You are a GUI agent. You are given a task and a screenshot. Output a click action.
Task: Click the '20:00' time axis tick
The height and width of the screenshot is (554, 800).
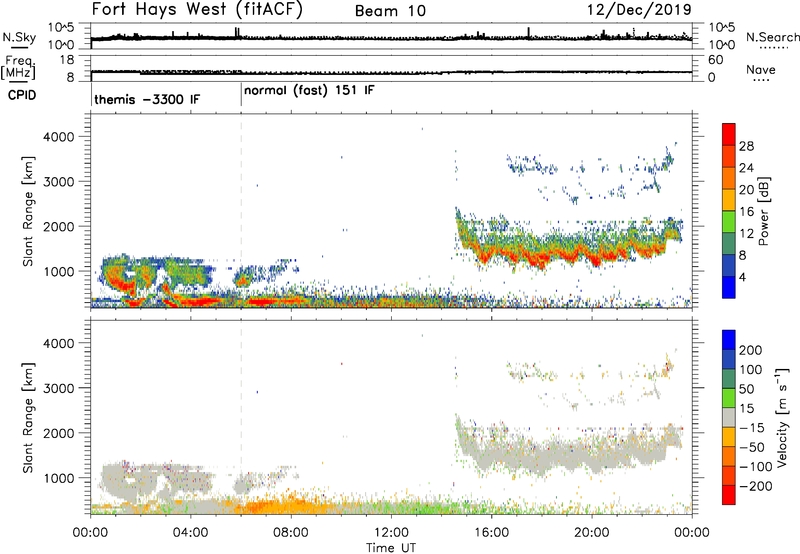(x=592, y=533)
